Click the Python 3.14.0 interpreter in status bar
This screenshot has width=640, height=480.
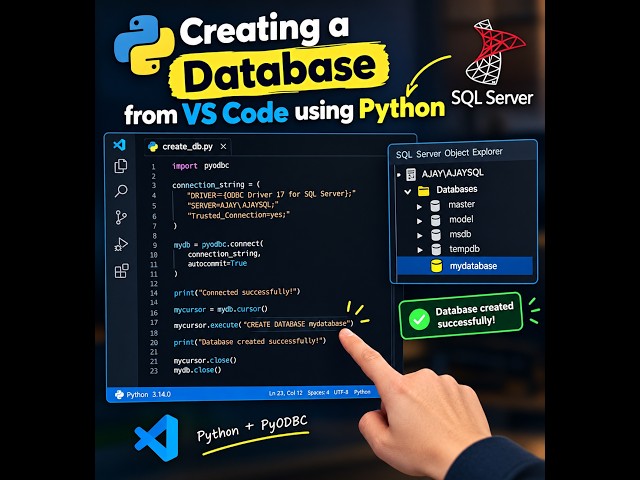pyautogui.click(x=143, y=394)
